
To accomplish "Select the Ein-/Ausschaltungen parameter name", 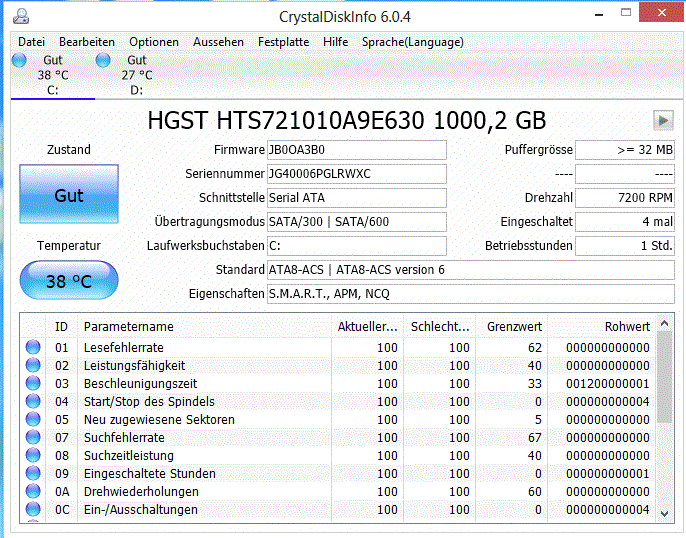I will 140,510.
